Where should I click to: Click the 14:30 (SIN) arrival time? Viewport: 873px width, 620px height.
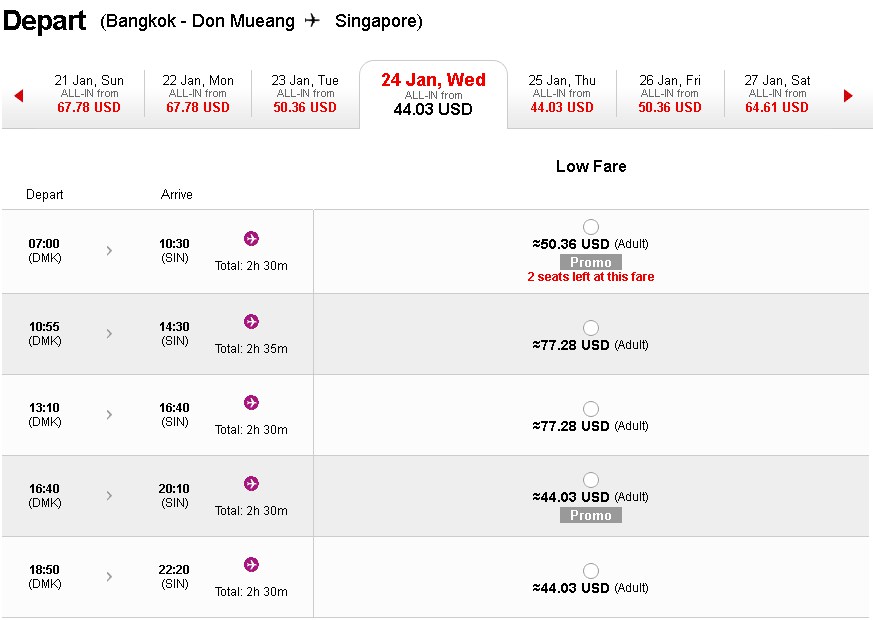[x=174, y=333]
